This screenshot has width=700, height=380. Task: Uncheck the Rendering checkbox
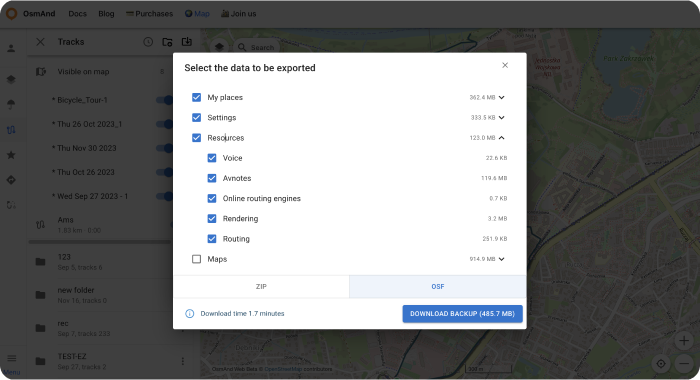click(212, 218)
